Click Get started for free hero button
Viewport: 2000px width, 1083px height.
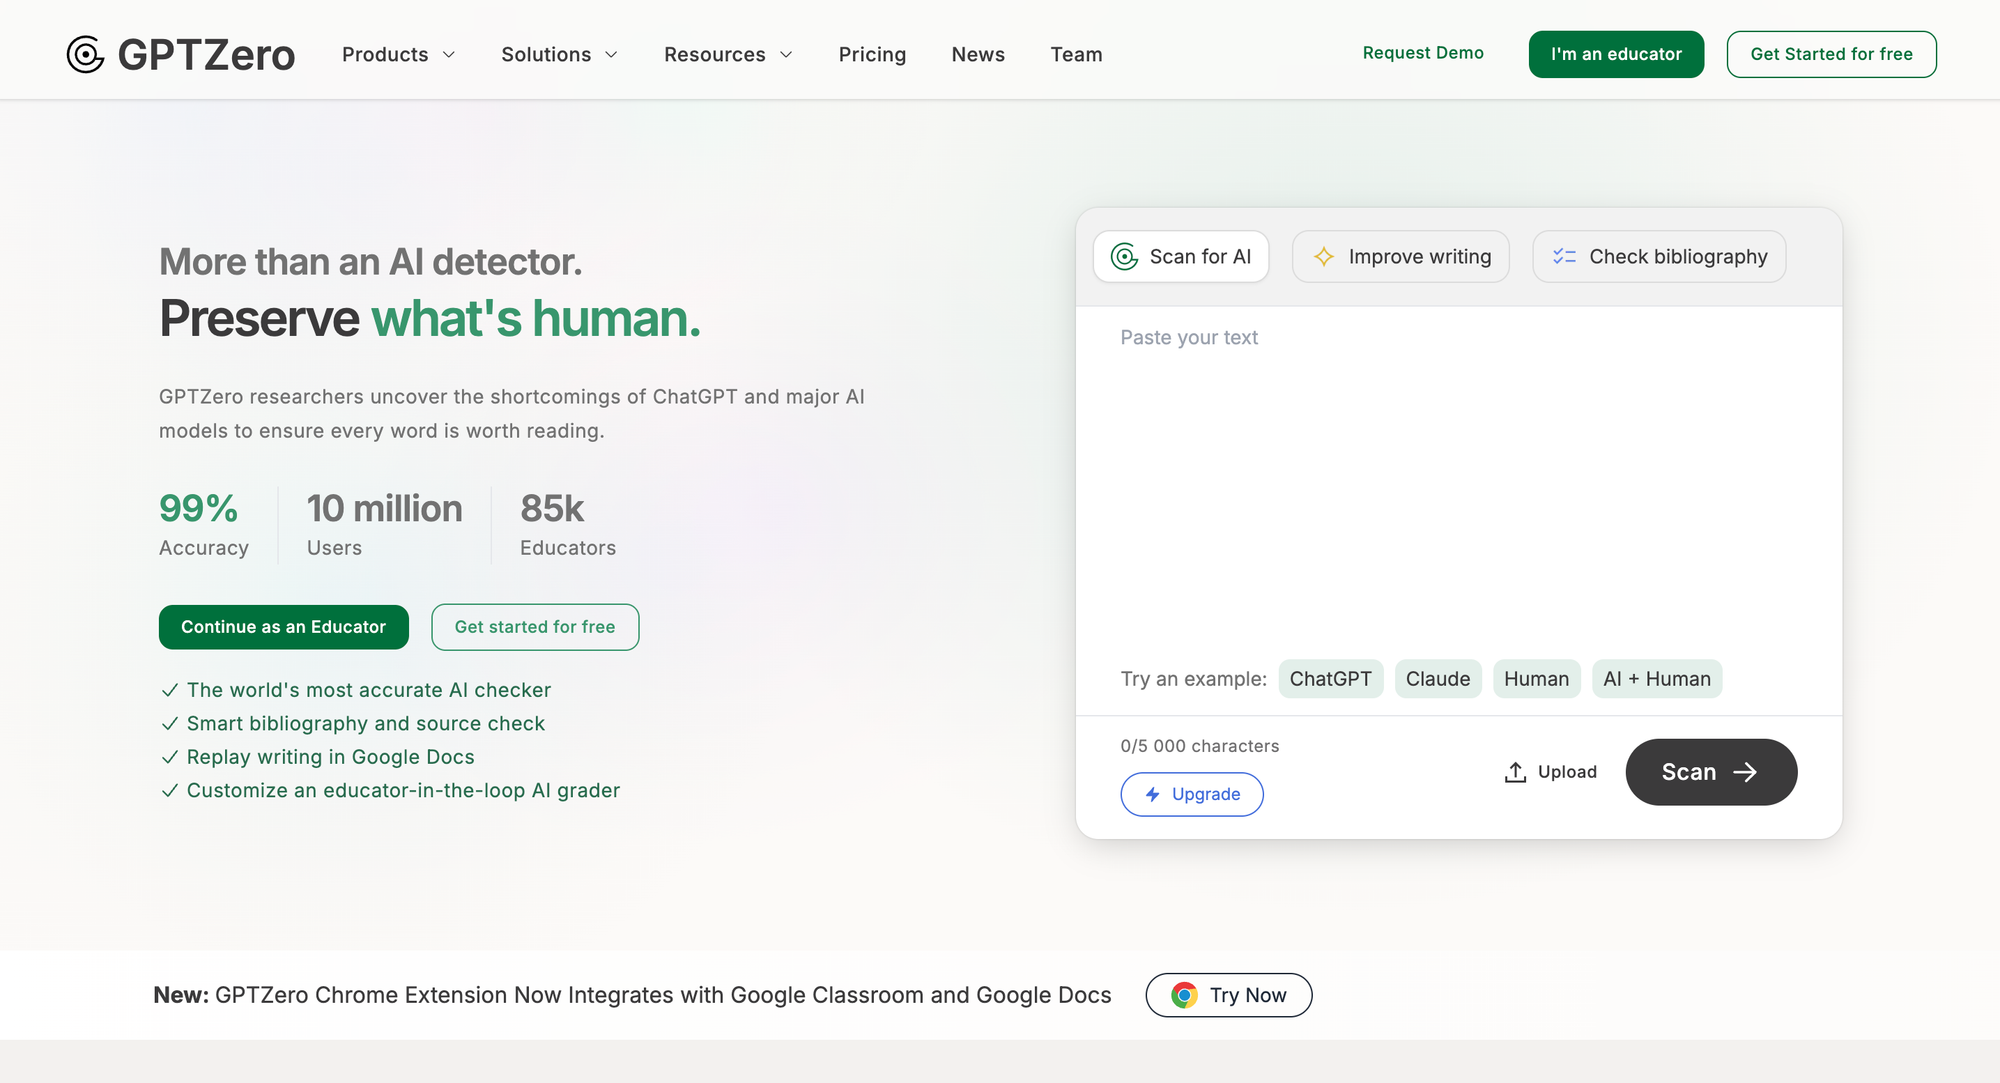click(535, 627)
